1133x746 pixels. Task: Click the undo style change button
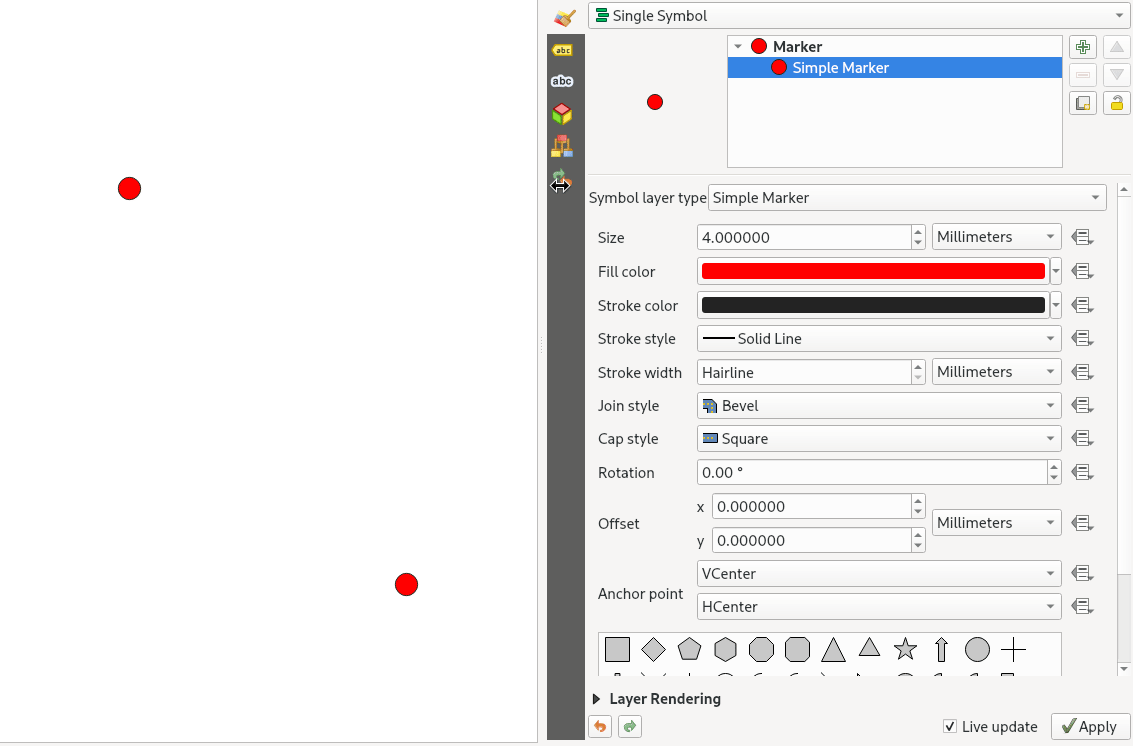click(x=600, y=727)
